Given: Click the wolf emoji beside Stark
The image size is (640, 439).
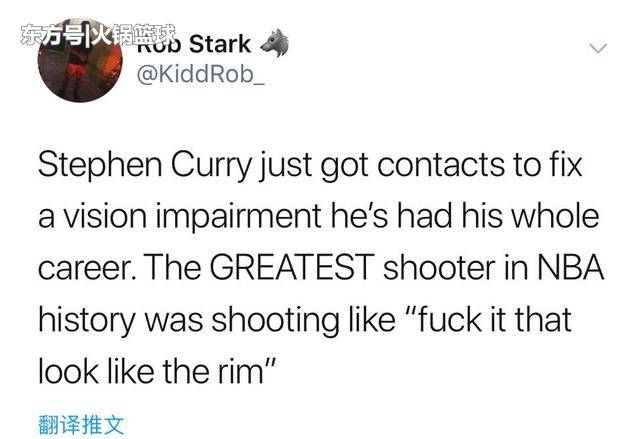Looking at the screenshot, I should coord(274,43).
